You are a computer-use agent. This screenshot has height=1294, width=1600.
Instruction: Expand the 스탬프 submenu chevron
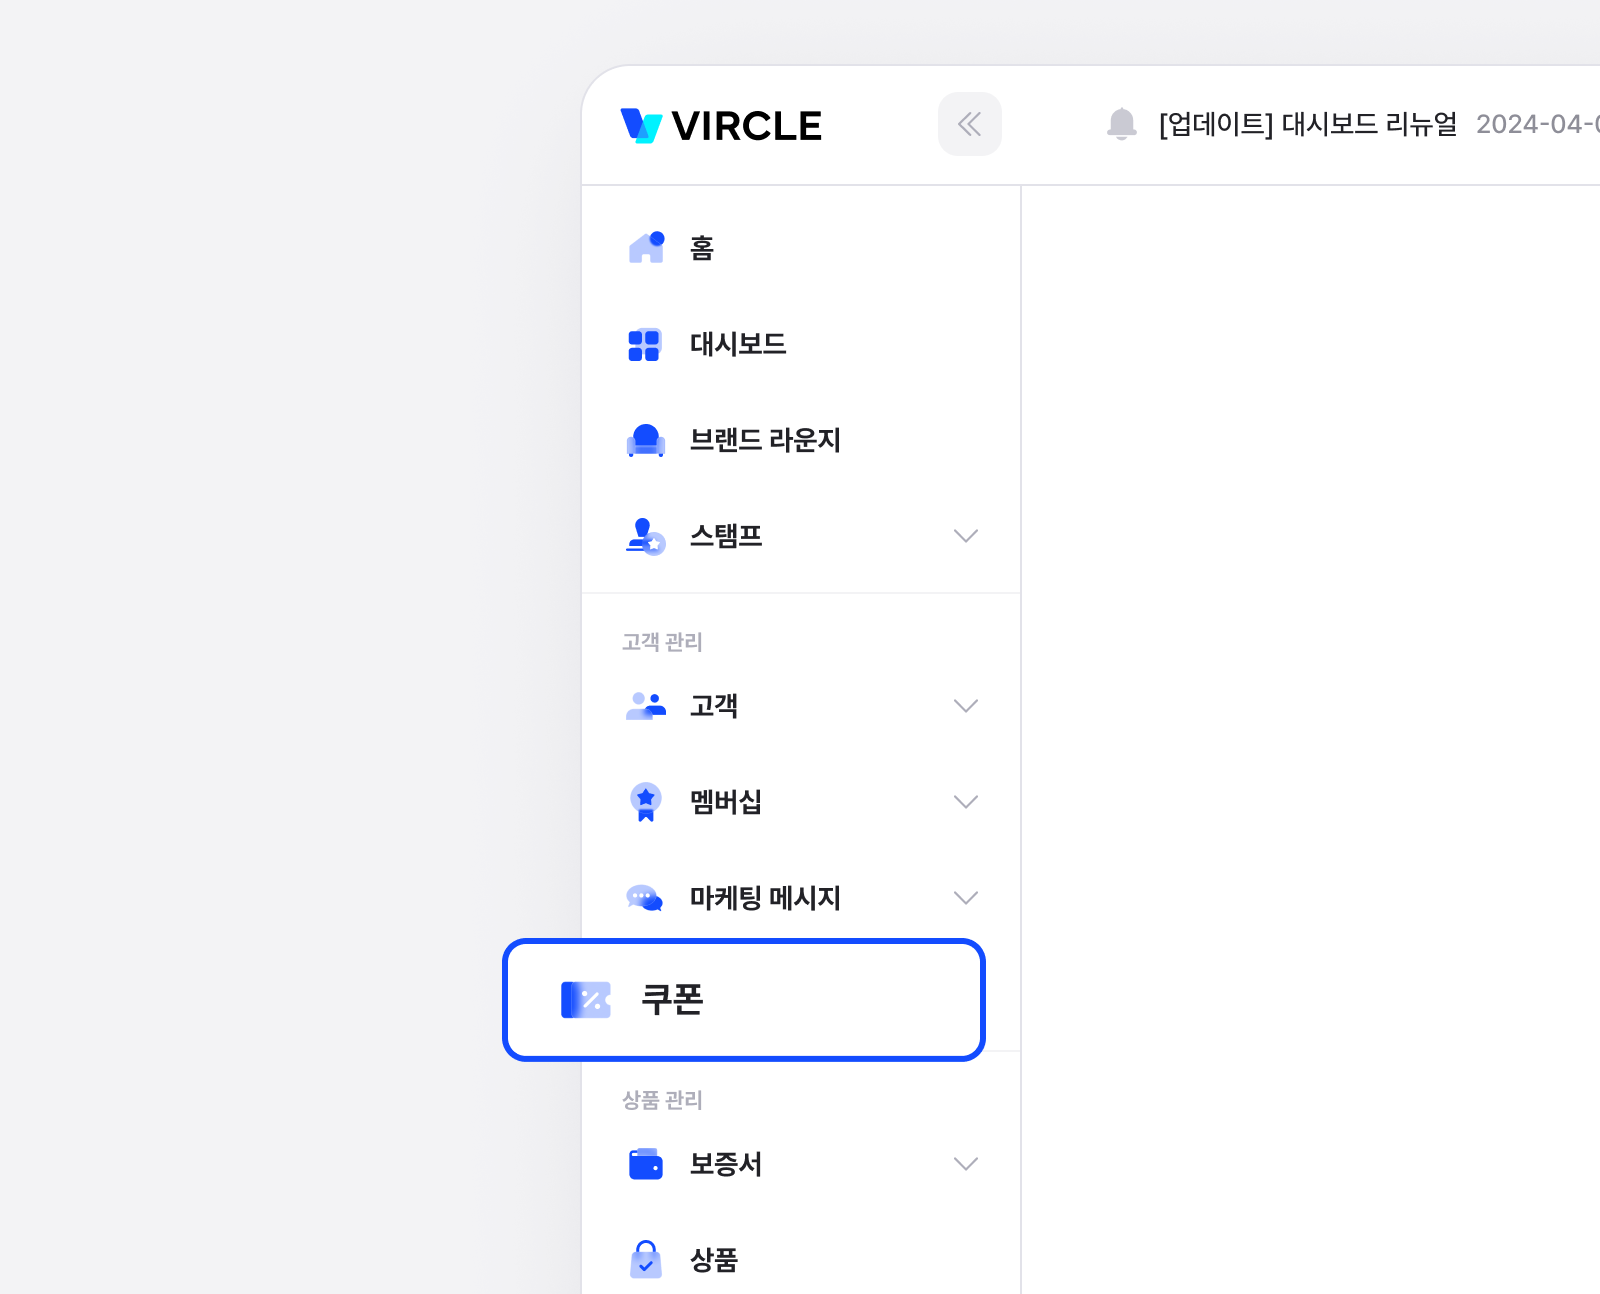(x=965, y=536)
